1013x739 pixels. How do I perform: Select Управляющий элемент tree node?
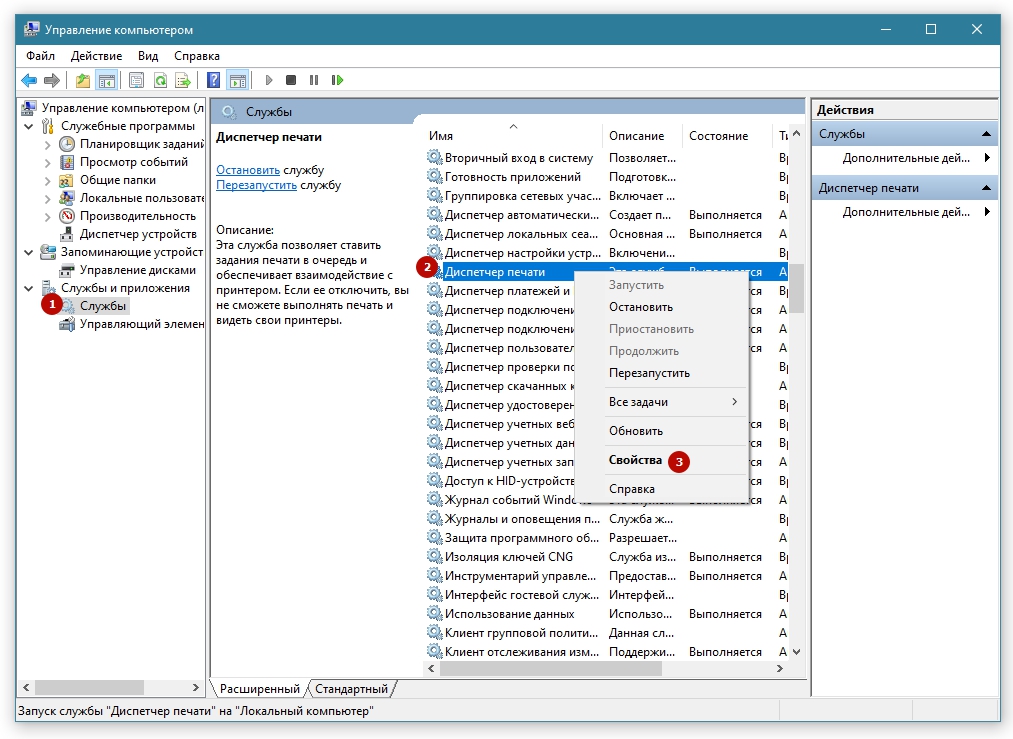click(x=141, y=324)
